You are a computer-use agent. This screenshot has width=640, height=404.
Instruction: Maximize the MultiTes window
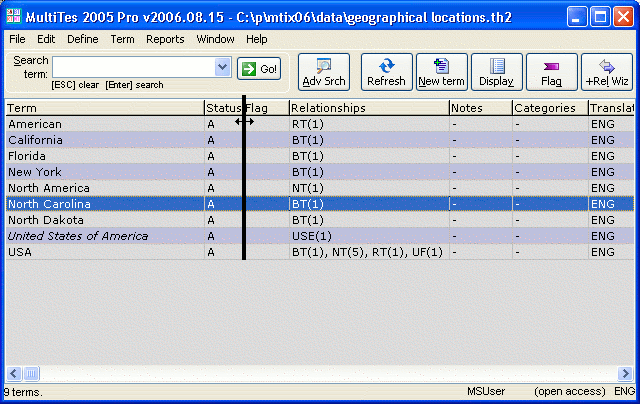tap(600, 17)
